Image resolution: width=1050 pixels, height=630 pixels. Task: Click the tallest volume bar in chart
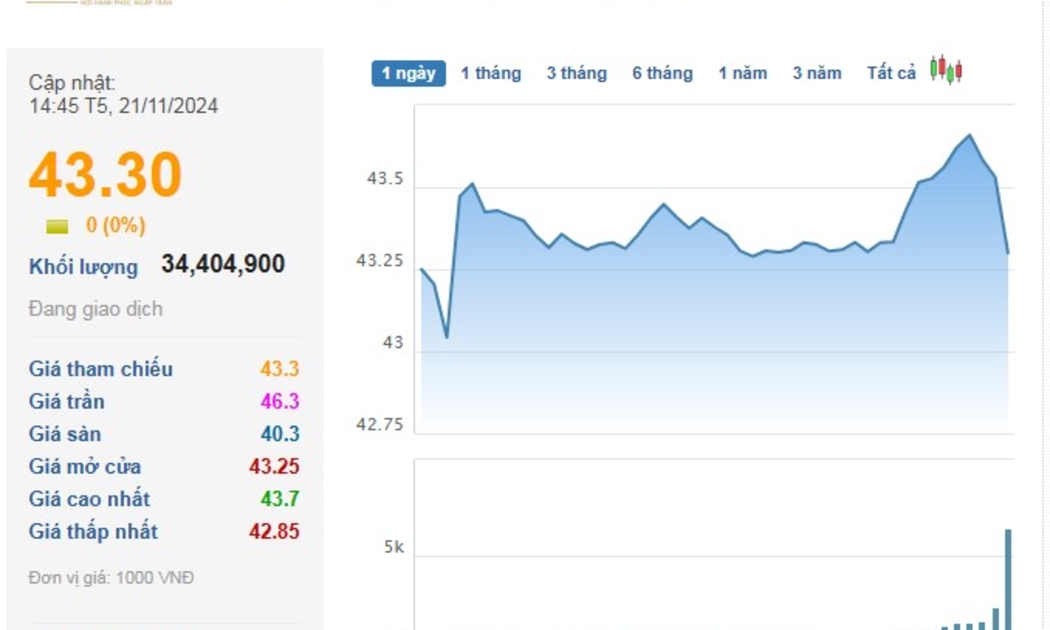1008,578
